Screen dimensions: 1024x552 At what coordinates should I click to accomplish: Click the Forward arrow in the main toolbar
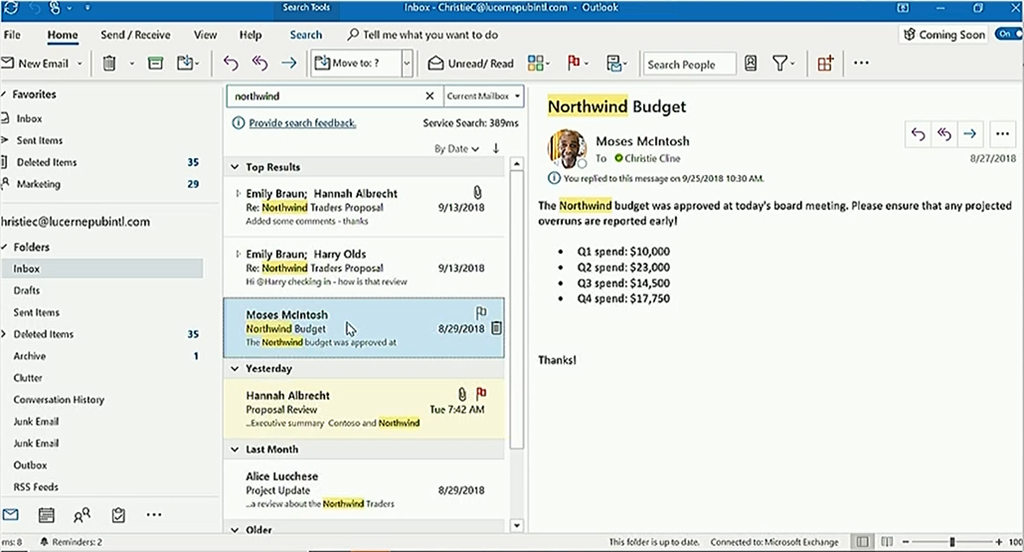pyautogui.click(x=289, y=63)
